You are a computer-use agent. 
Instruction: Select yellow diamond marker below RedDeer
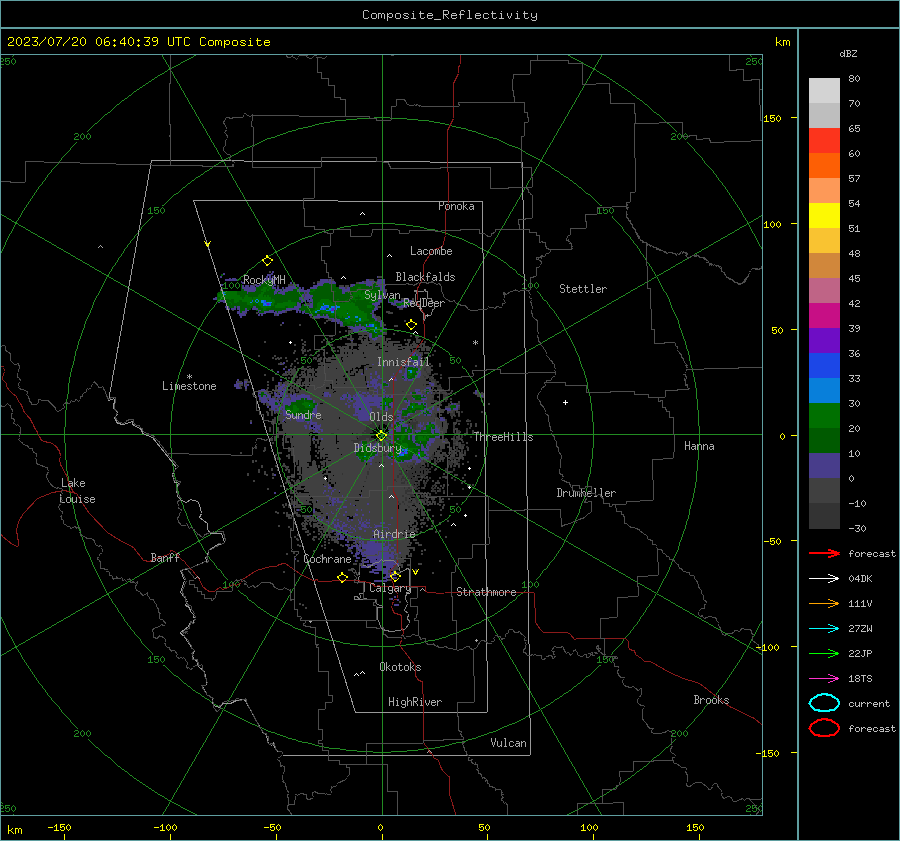(x=411, y=325)
